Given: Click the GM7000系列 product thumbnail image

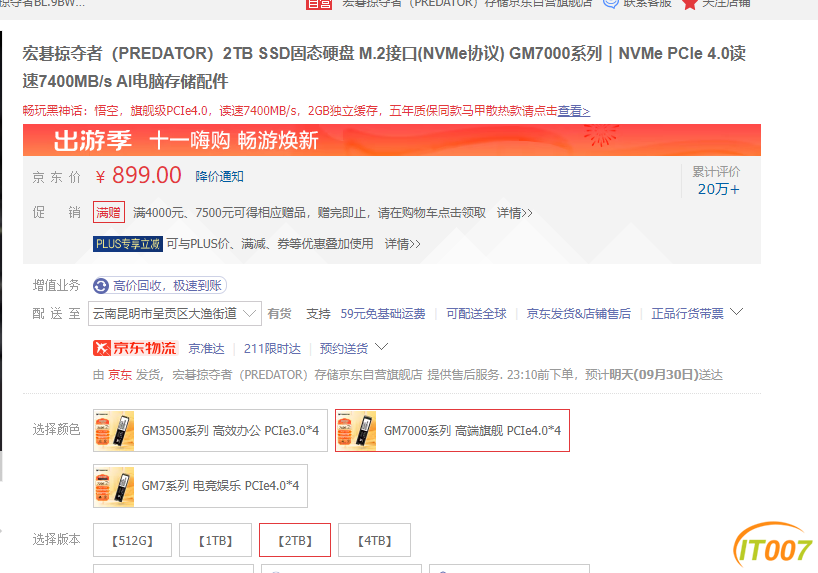Looking at the screenshot, I should coord(356,431).
